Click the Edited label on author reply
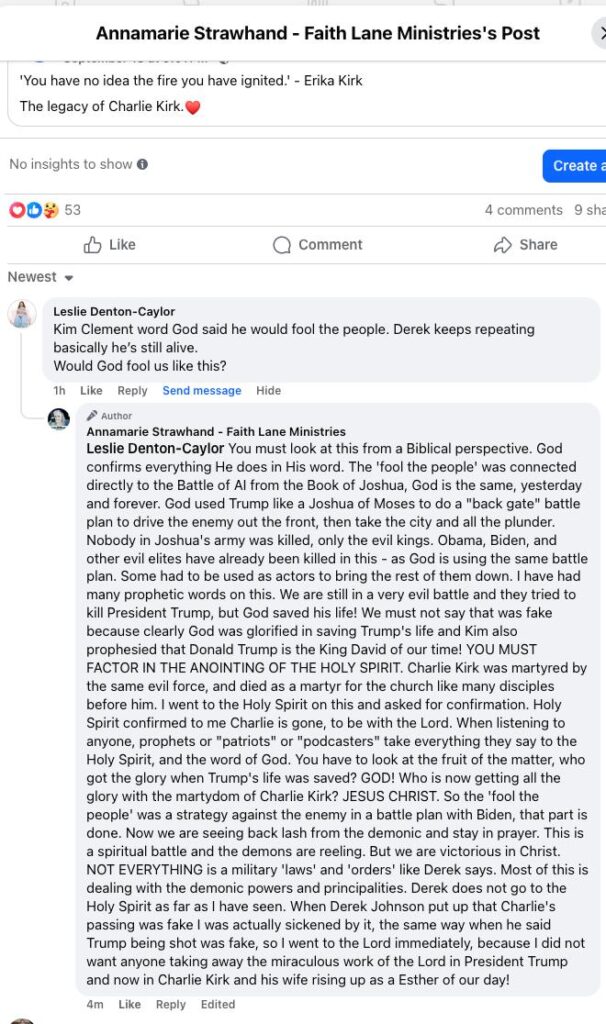The width and height of the screenshot is (606, 1024). point(218,1004)
